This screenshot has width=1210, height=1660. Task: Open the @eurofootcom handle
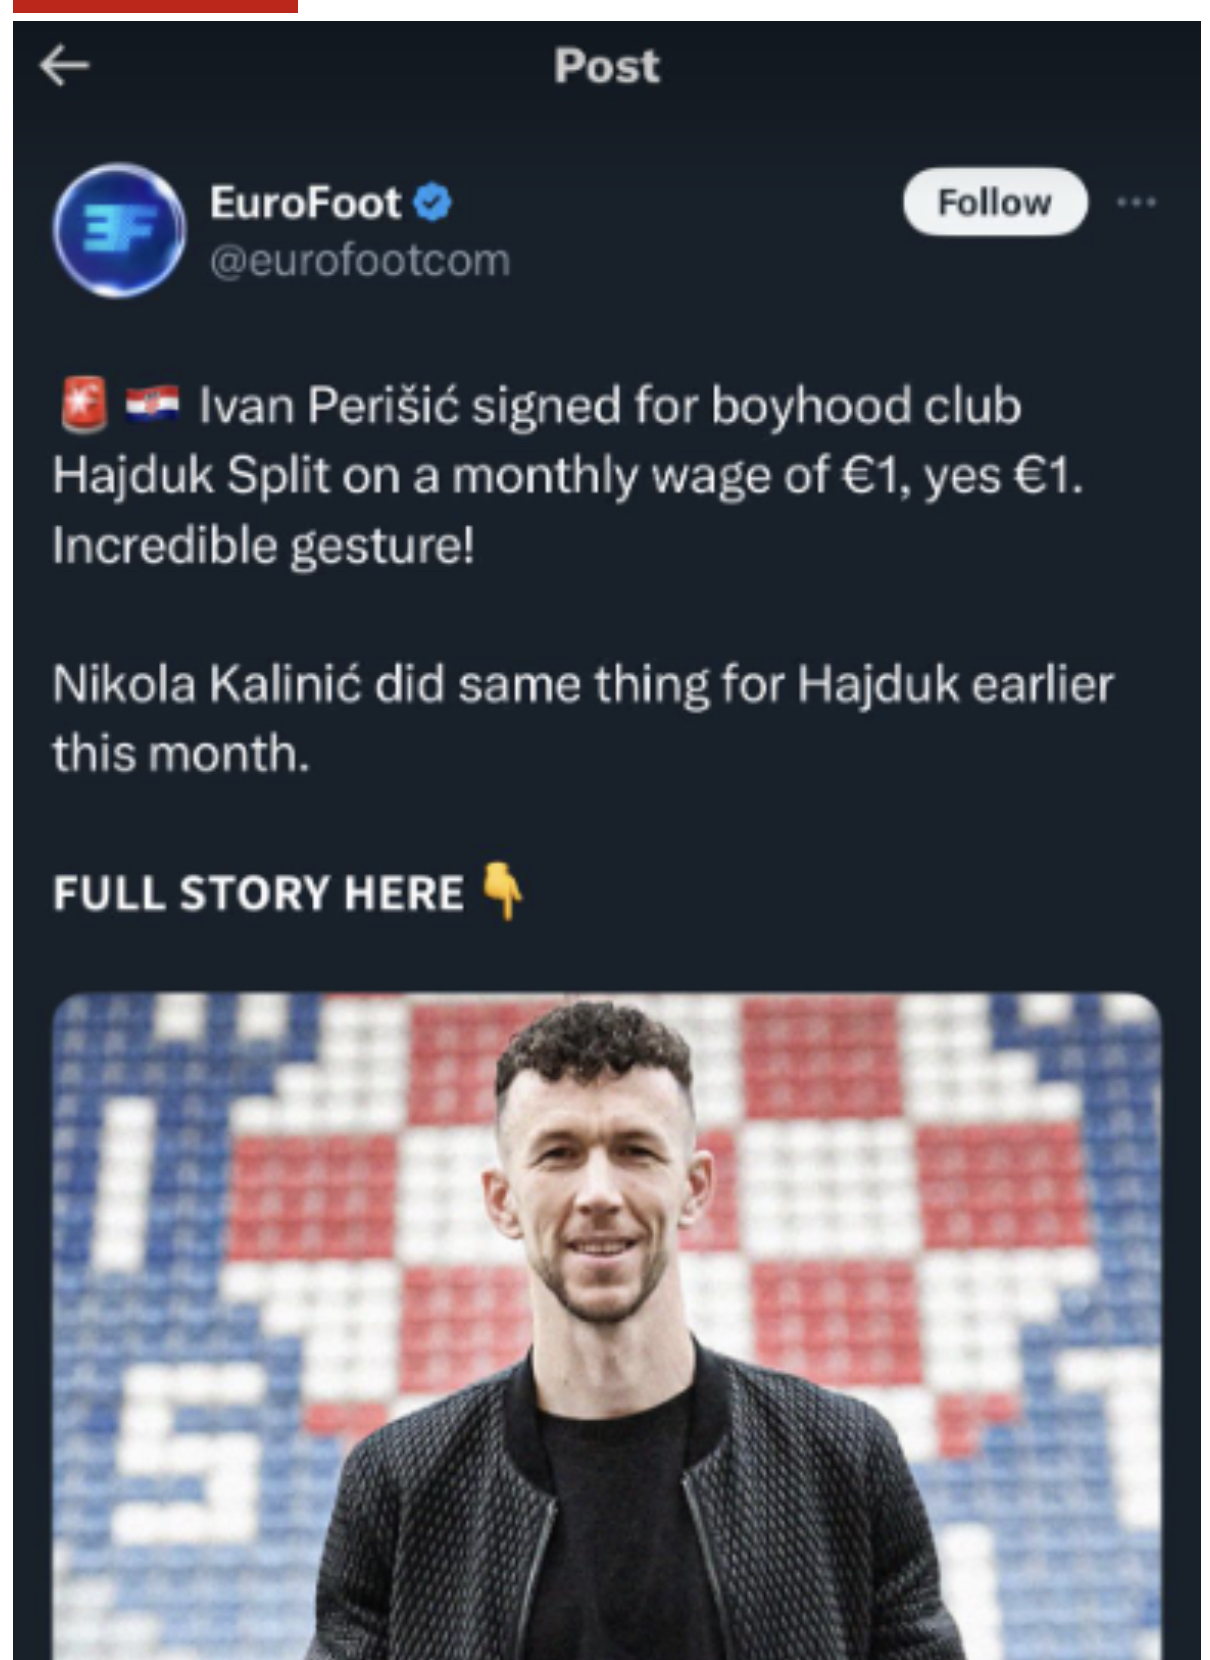[360, 260]
